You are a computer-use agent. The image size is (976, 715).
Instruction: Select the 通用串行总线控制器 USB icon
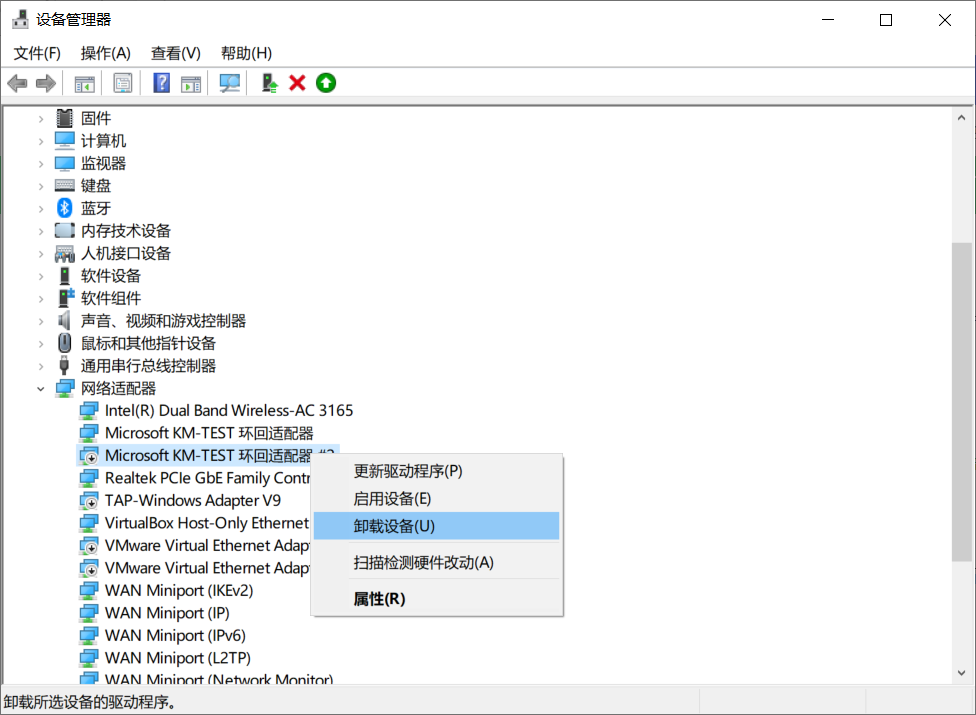64,365
